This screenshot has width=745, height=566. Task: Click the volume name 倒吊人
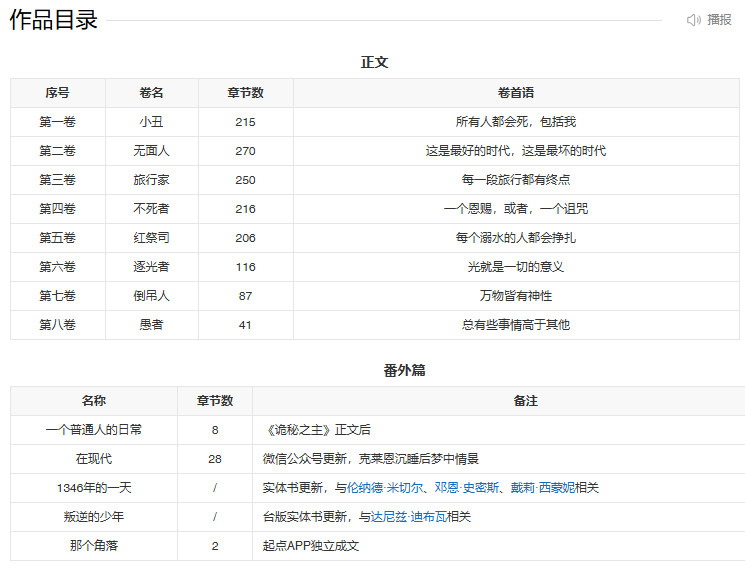pos(152,296)
